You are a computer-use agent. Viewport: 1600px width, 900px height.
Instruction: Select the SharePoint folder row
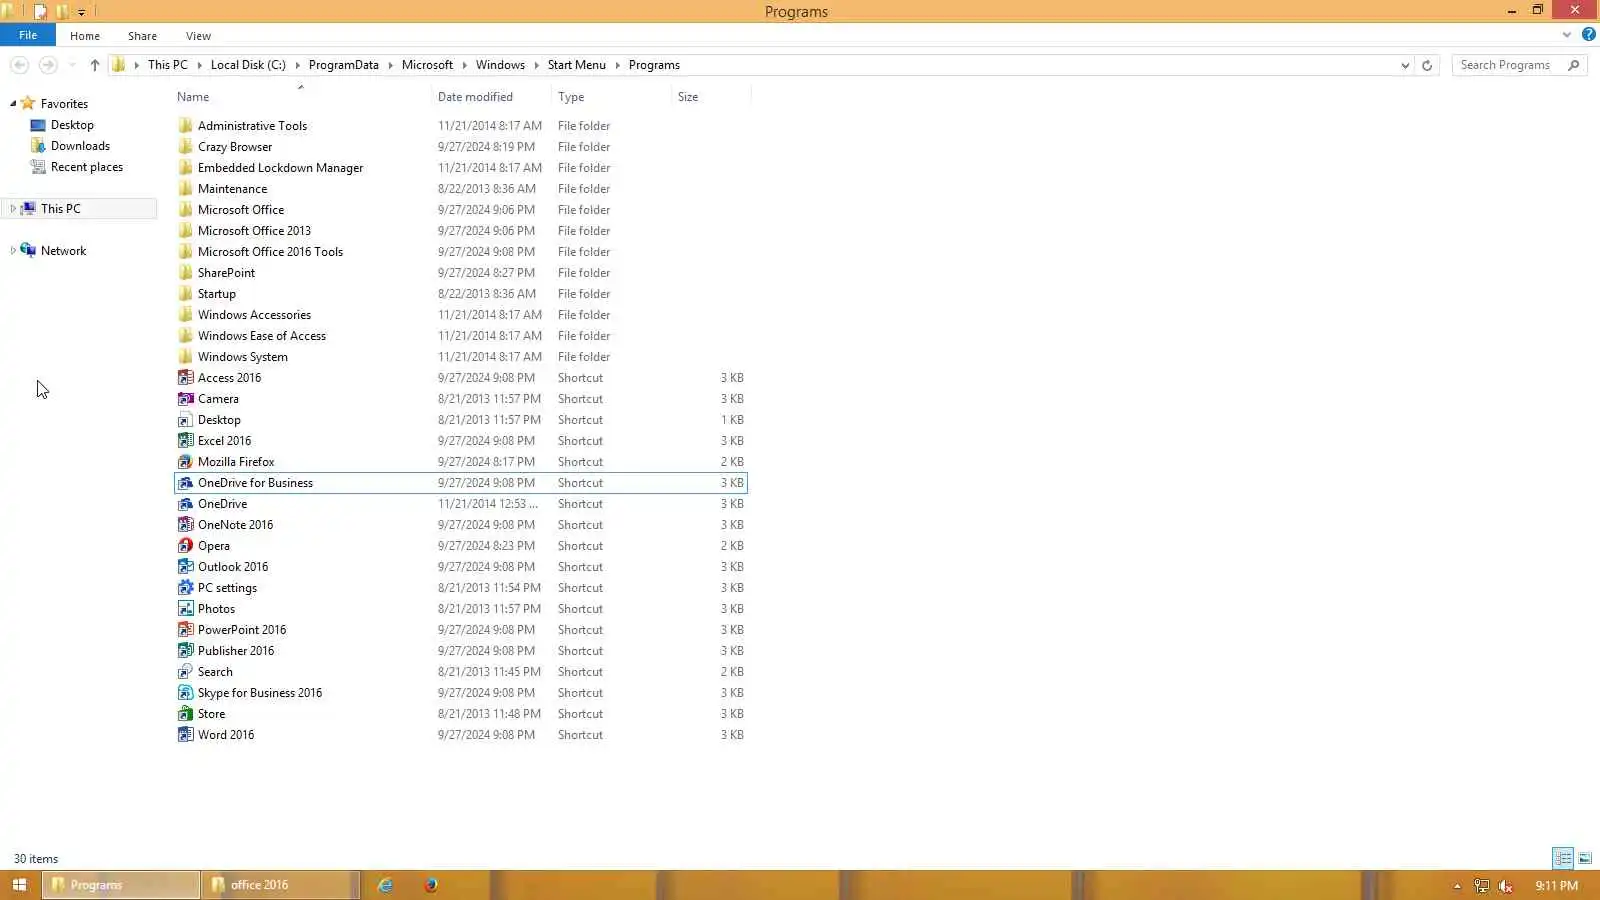click(x=460, y=273)
